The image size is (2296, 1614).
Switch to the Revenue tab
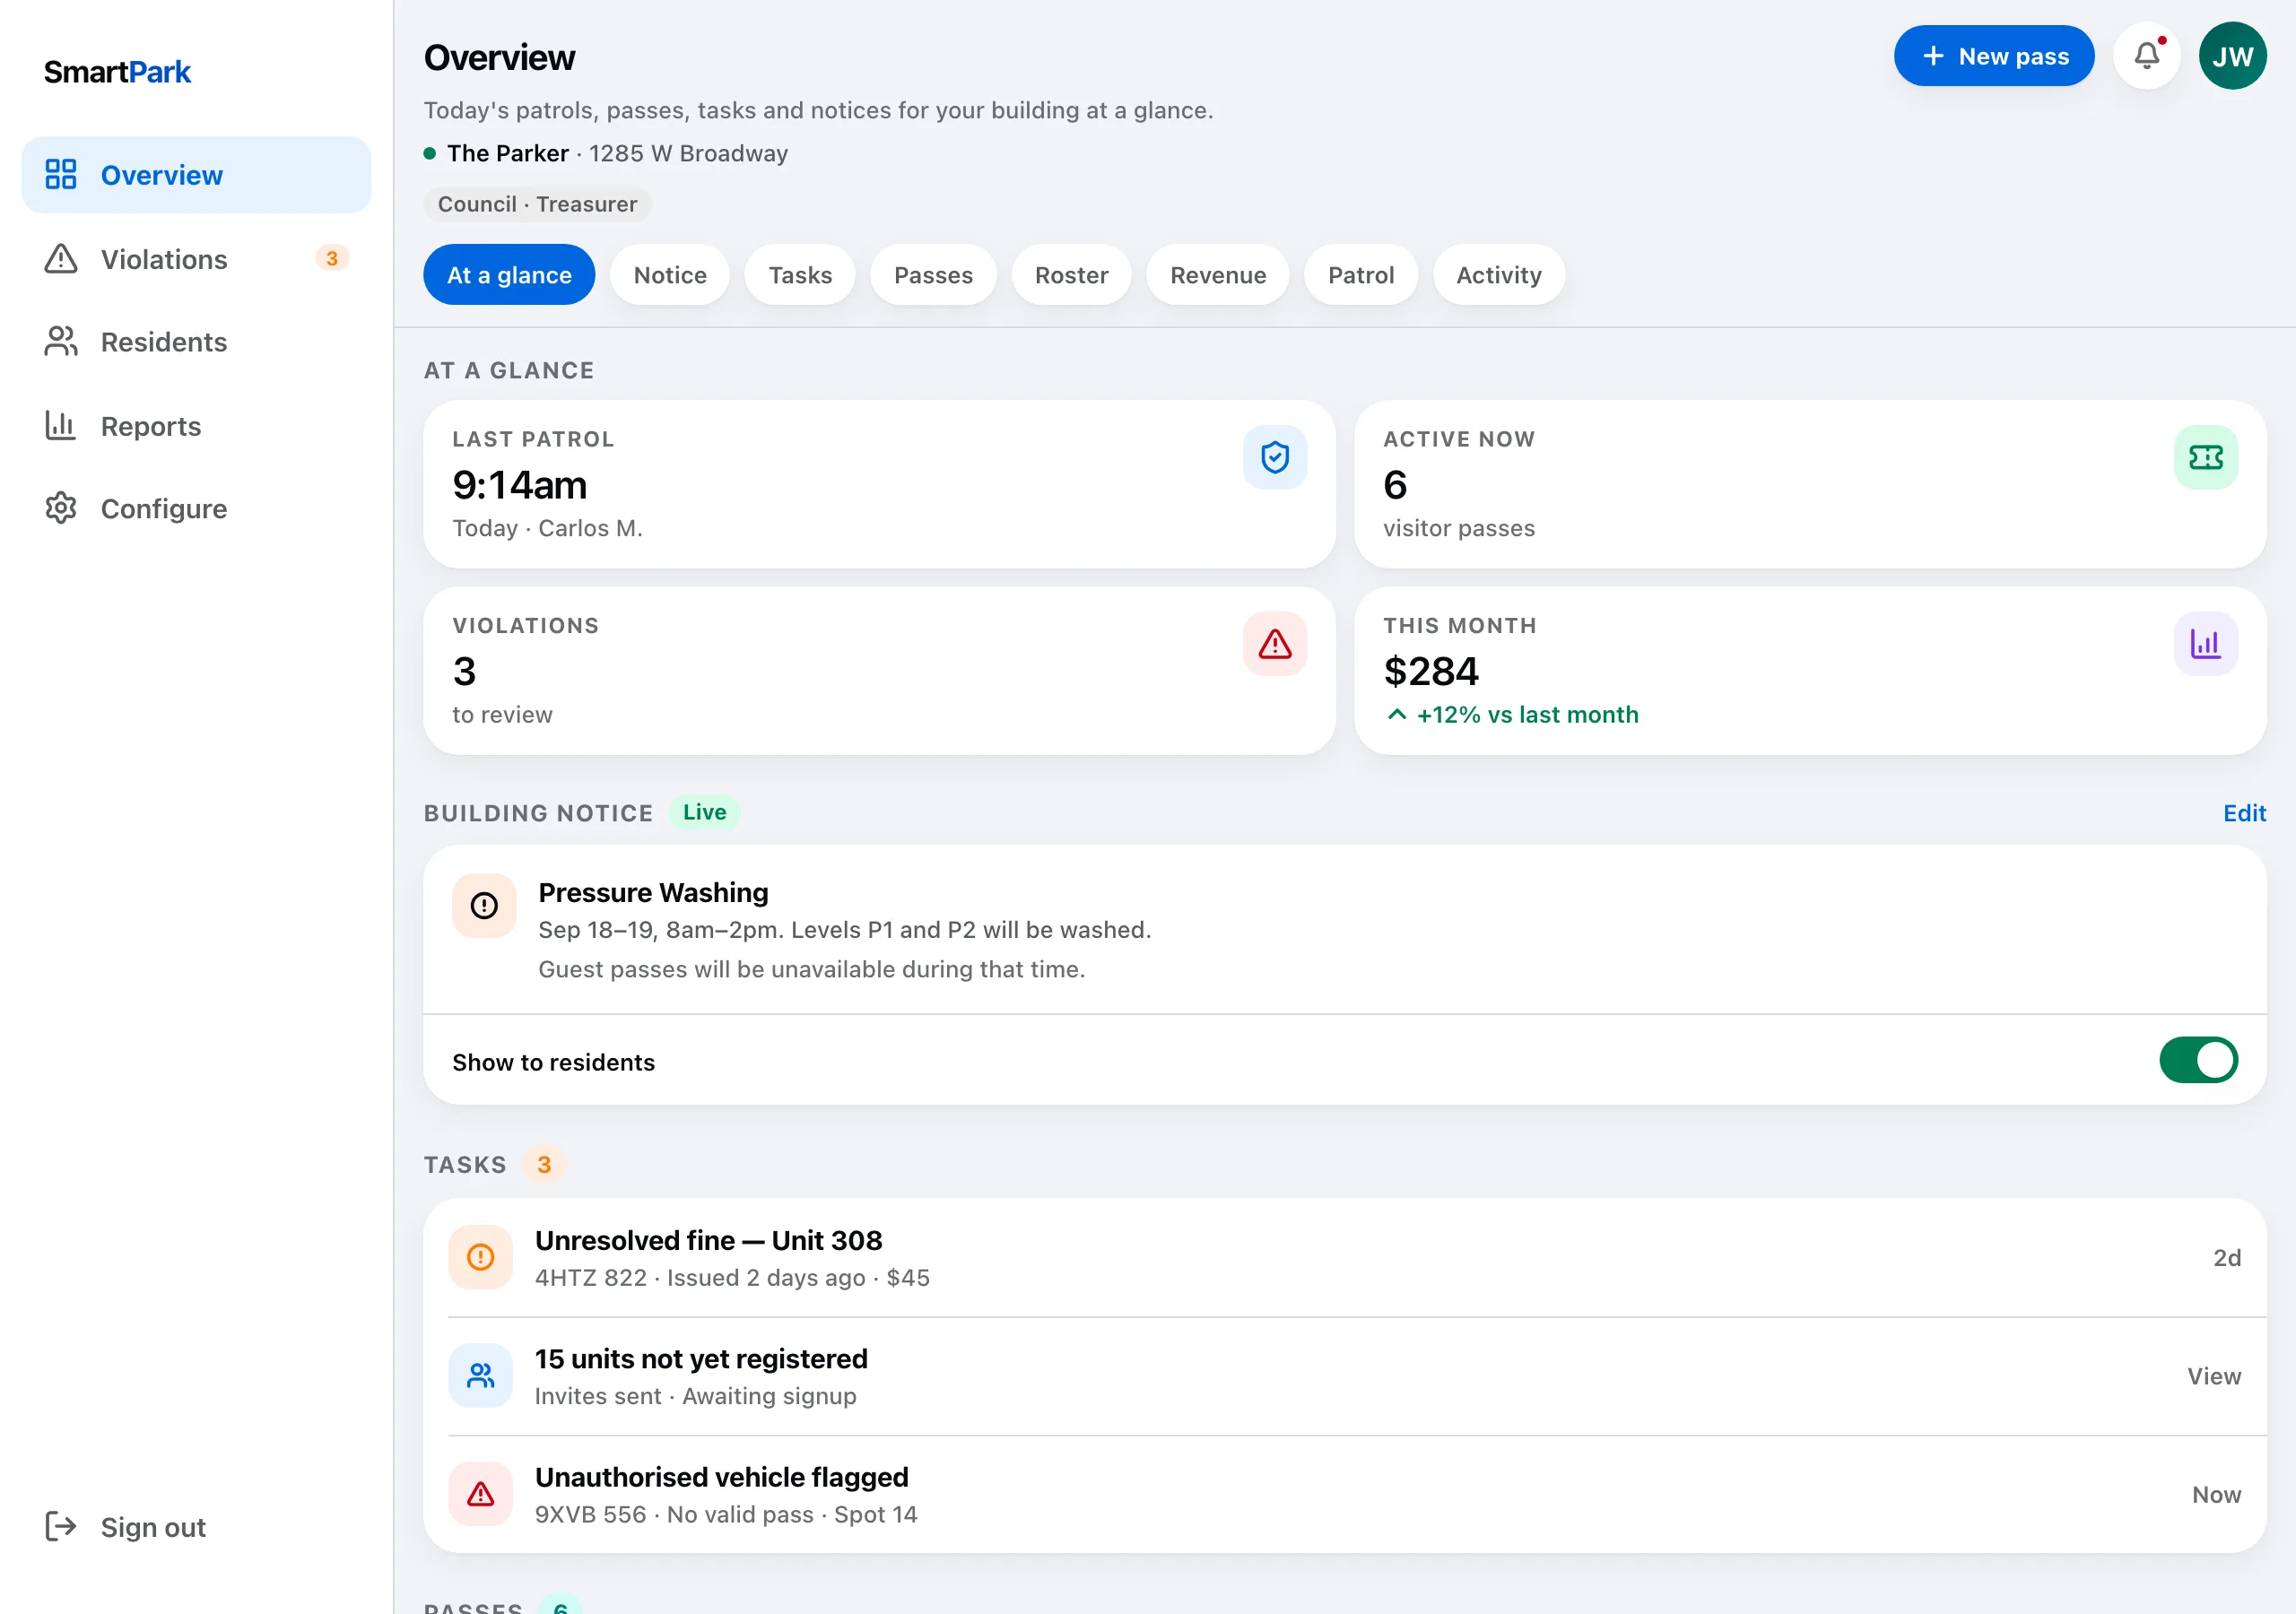tap(1218, 275)
